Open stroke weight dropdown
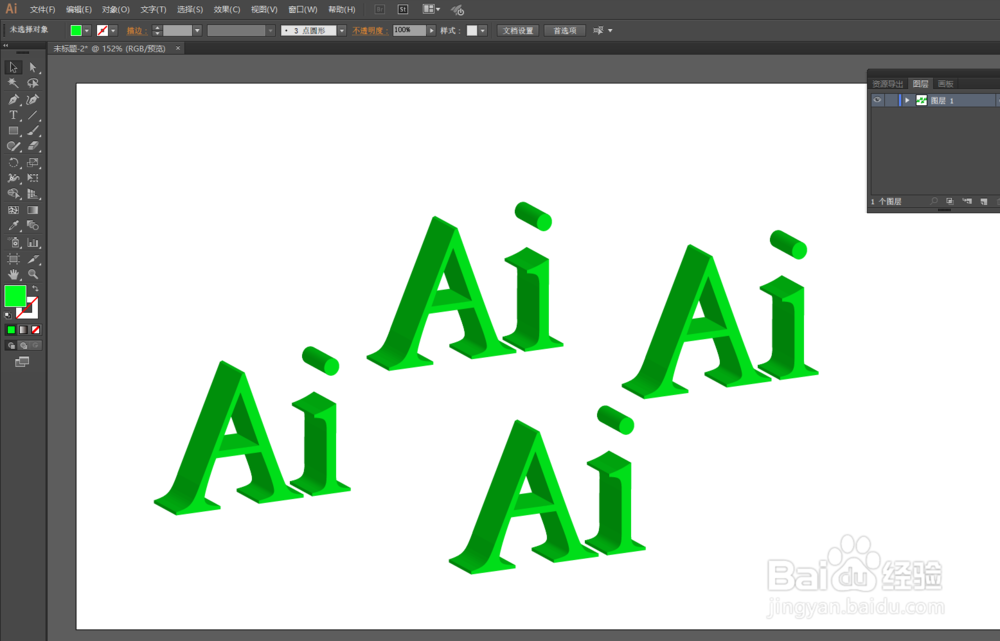The width and height of the screenshot is (1000, 641). (x=197, y=31)
